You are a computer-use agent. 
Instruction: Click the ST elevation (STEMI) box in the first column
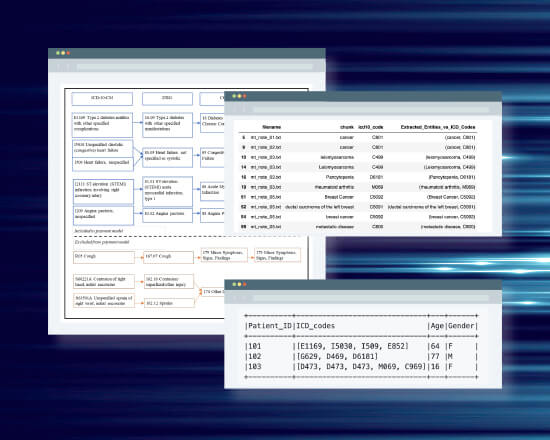tap(103, 192)
